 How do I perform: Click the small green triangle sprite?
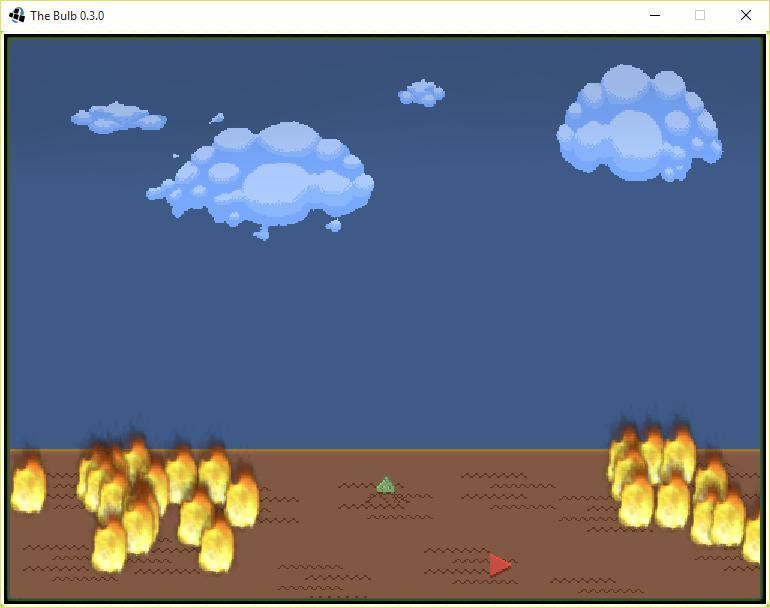tap(385, 485)
